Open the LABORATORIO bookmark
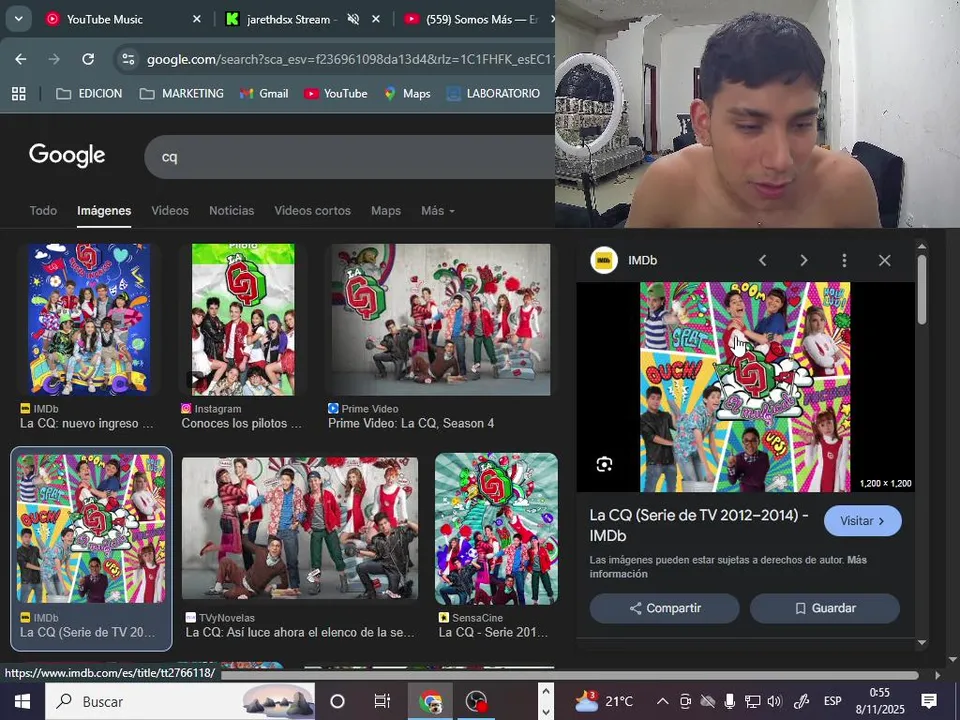The image size is (960, 720). coord(493,94)
